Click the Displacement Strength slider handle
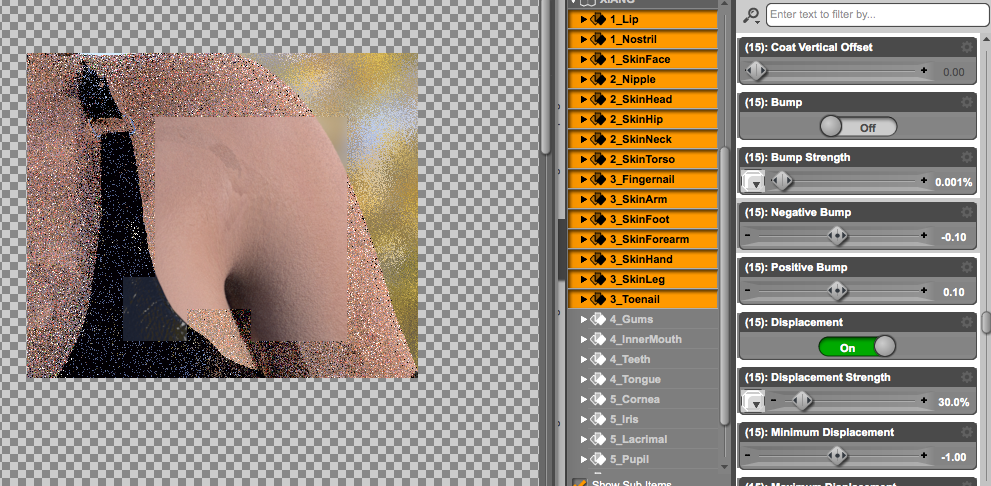 click(x=803, y=401)
